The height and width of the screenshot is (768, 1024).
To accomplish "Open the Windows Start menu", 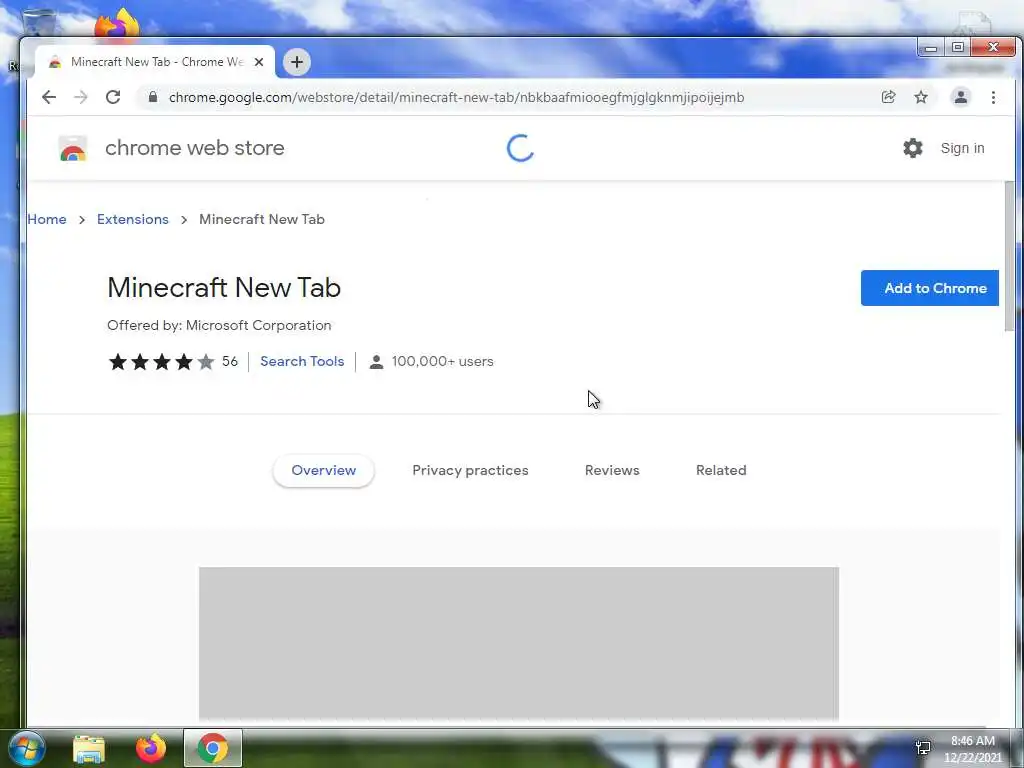I will [26, 748].
